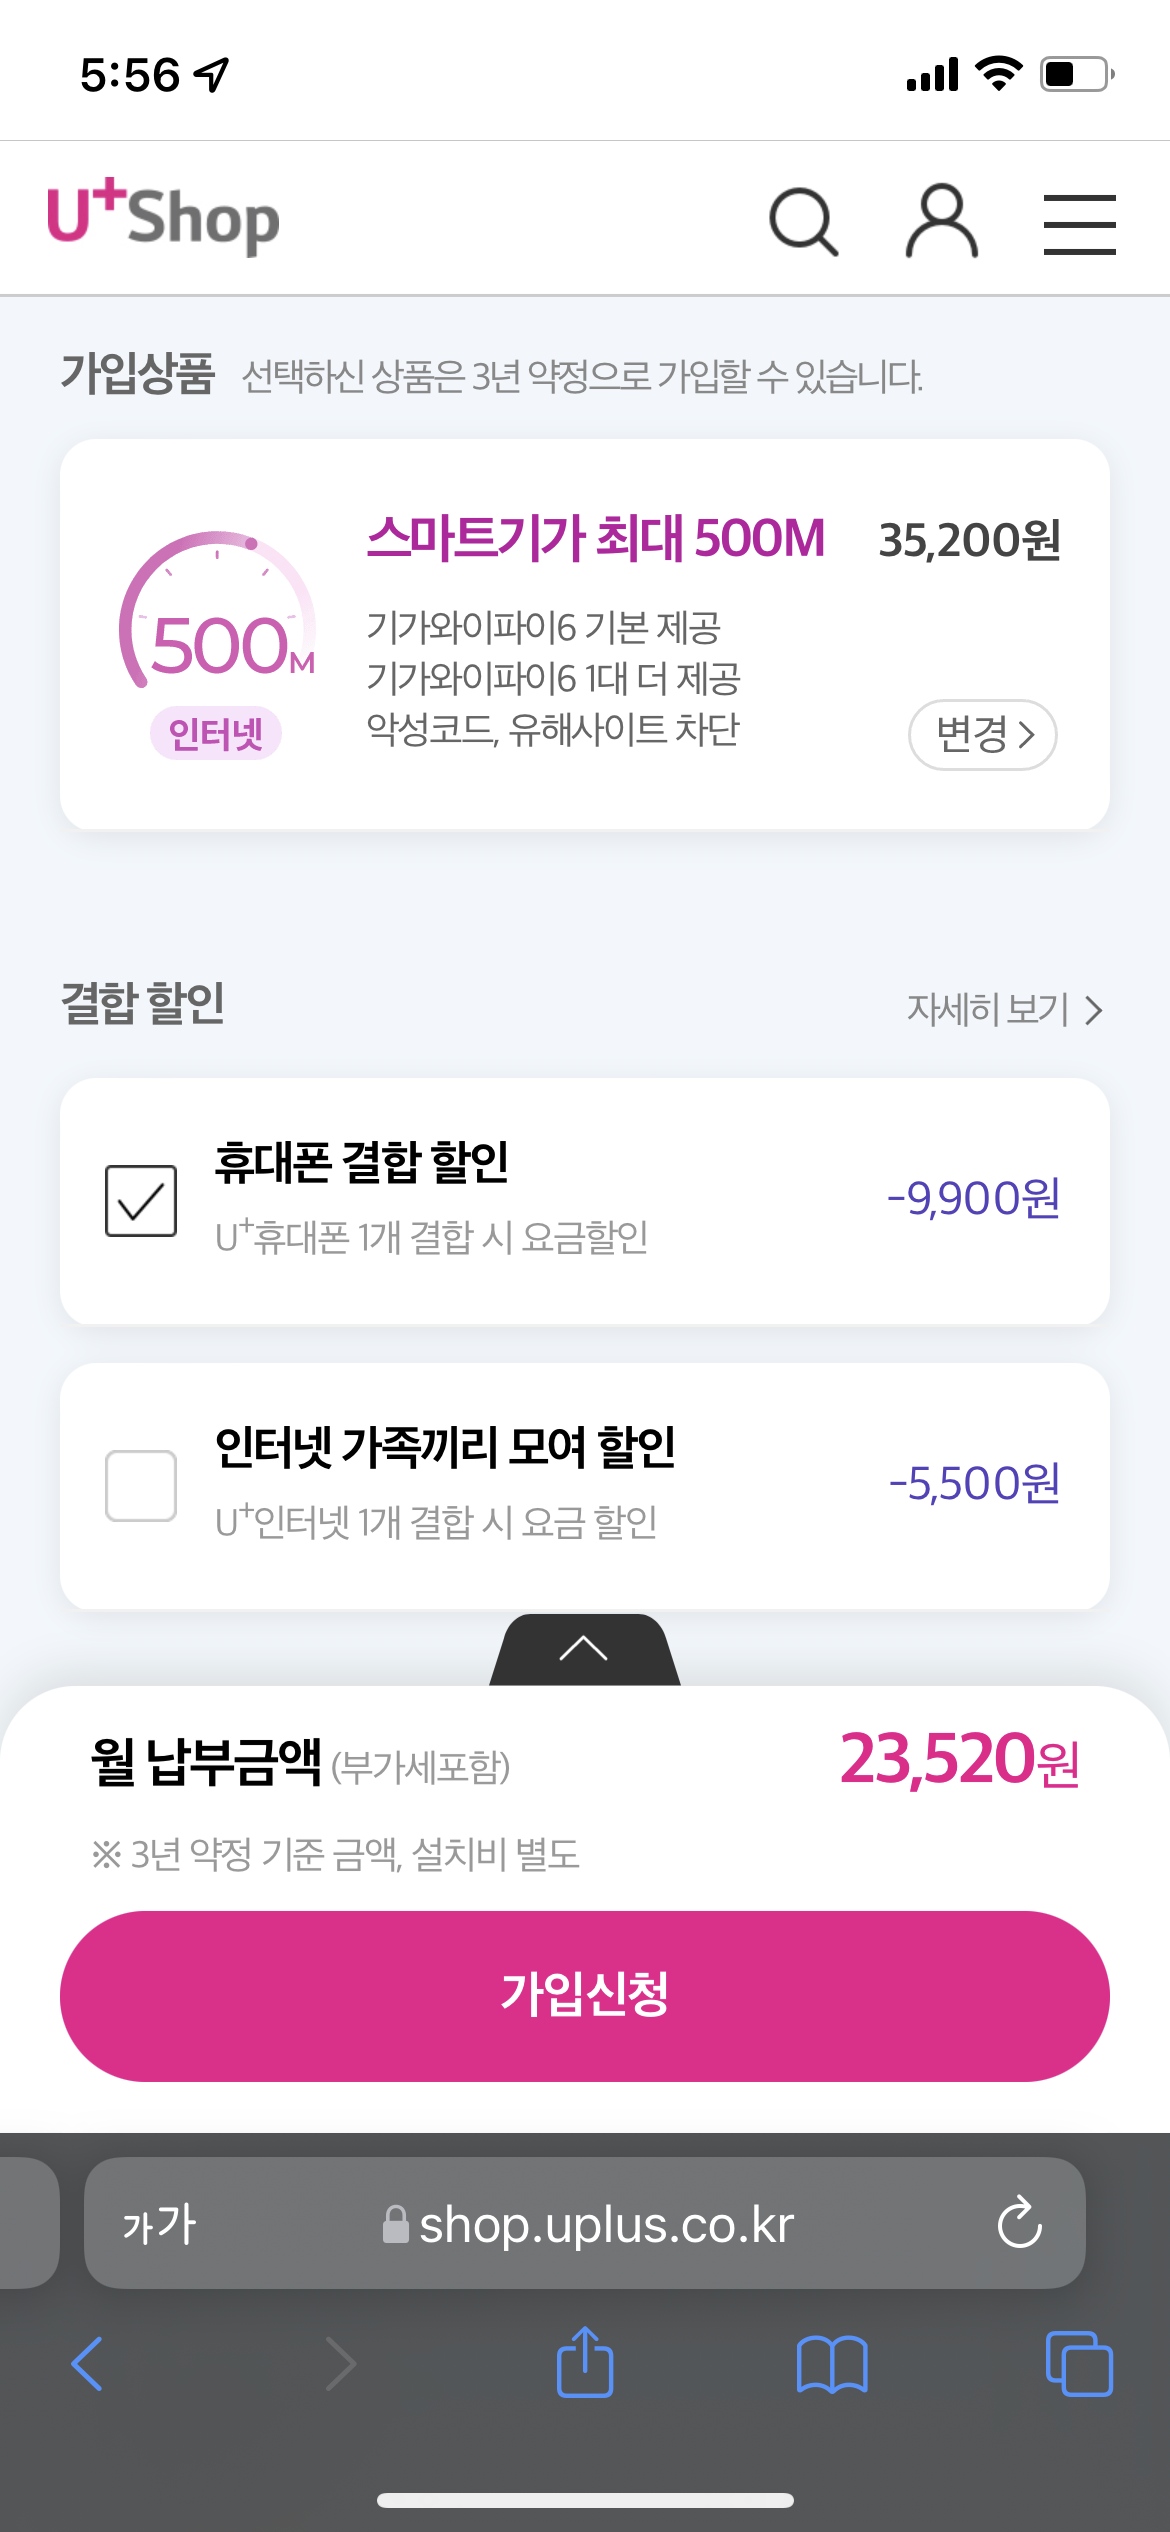
Task: Tap Safari's share icon
Action: (x=585, y=2362)
